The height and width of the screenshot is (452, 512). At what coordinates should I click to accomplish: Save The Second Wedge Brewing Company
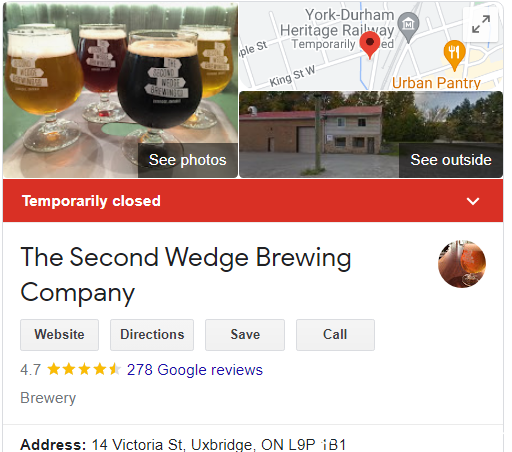pyautogui.click(x=245, y=335)
